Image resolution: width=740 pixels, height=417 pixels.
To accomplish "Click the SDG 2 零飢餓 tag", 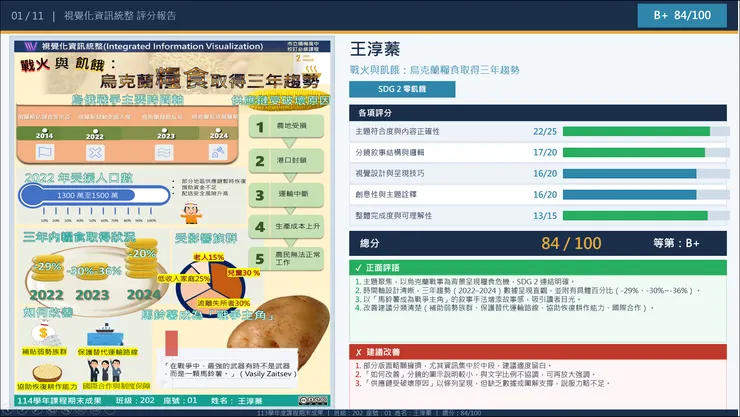I will (402, 89).
